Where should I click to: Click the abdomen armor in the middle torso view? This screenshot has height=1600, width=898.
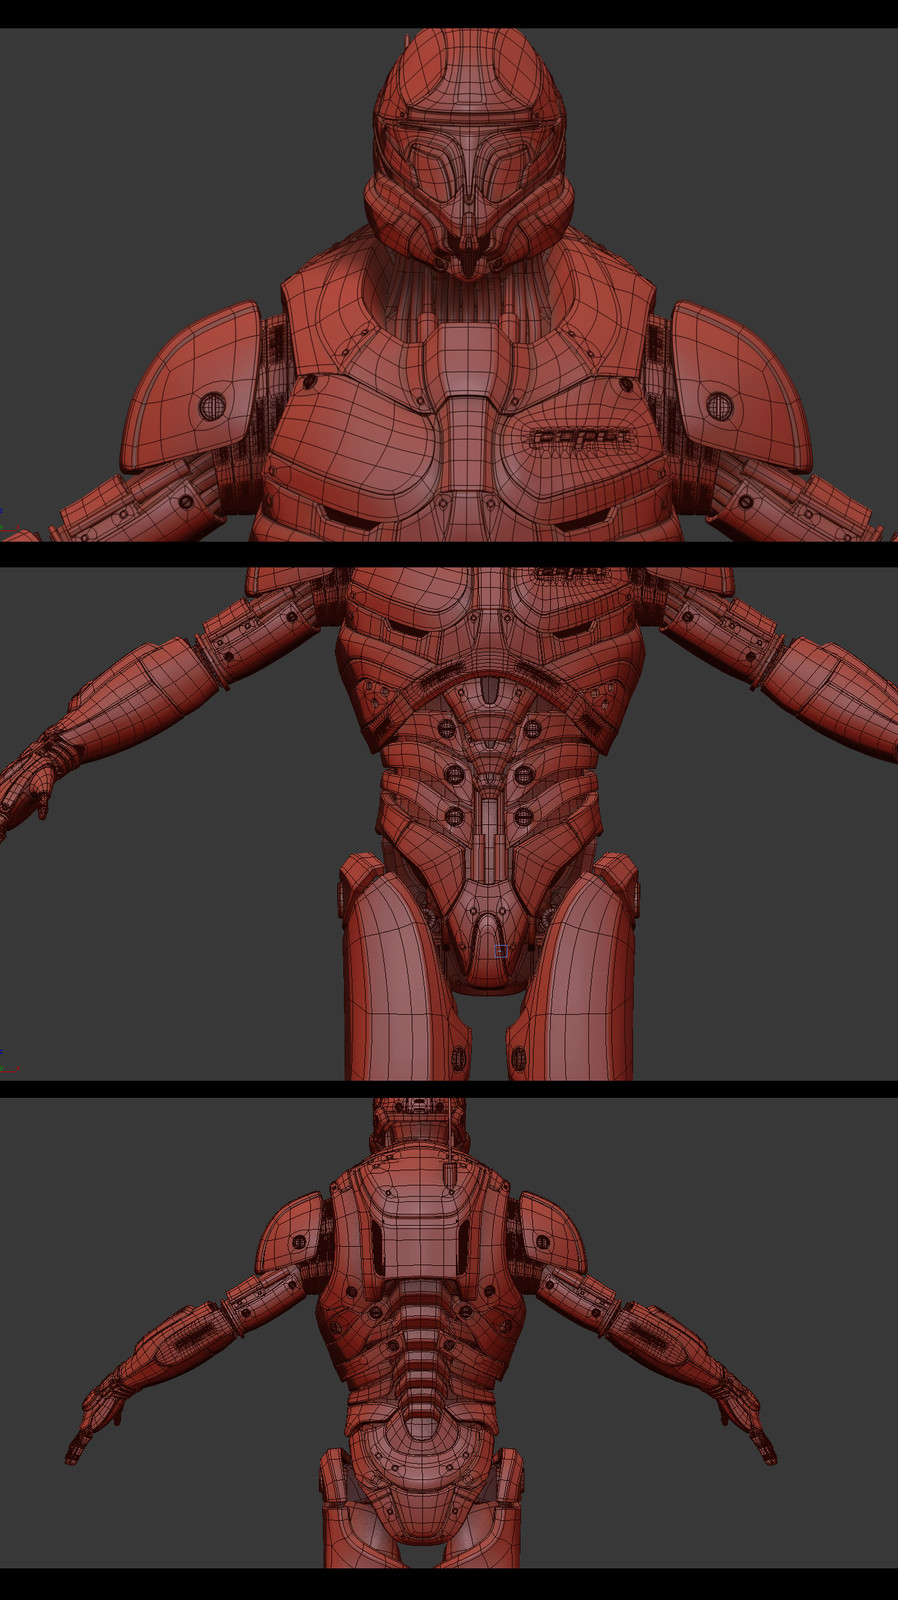coord(489,790)
